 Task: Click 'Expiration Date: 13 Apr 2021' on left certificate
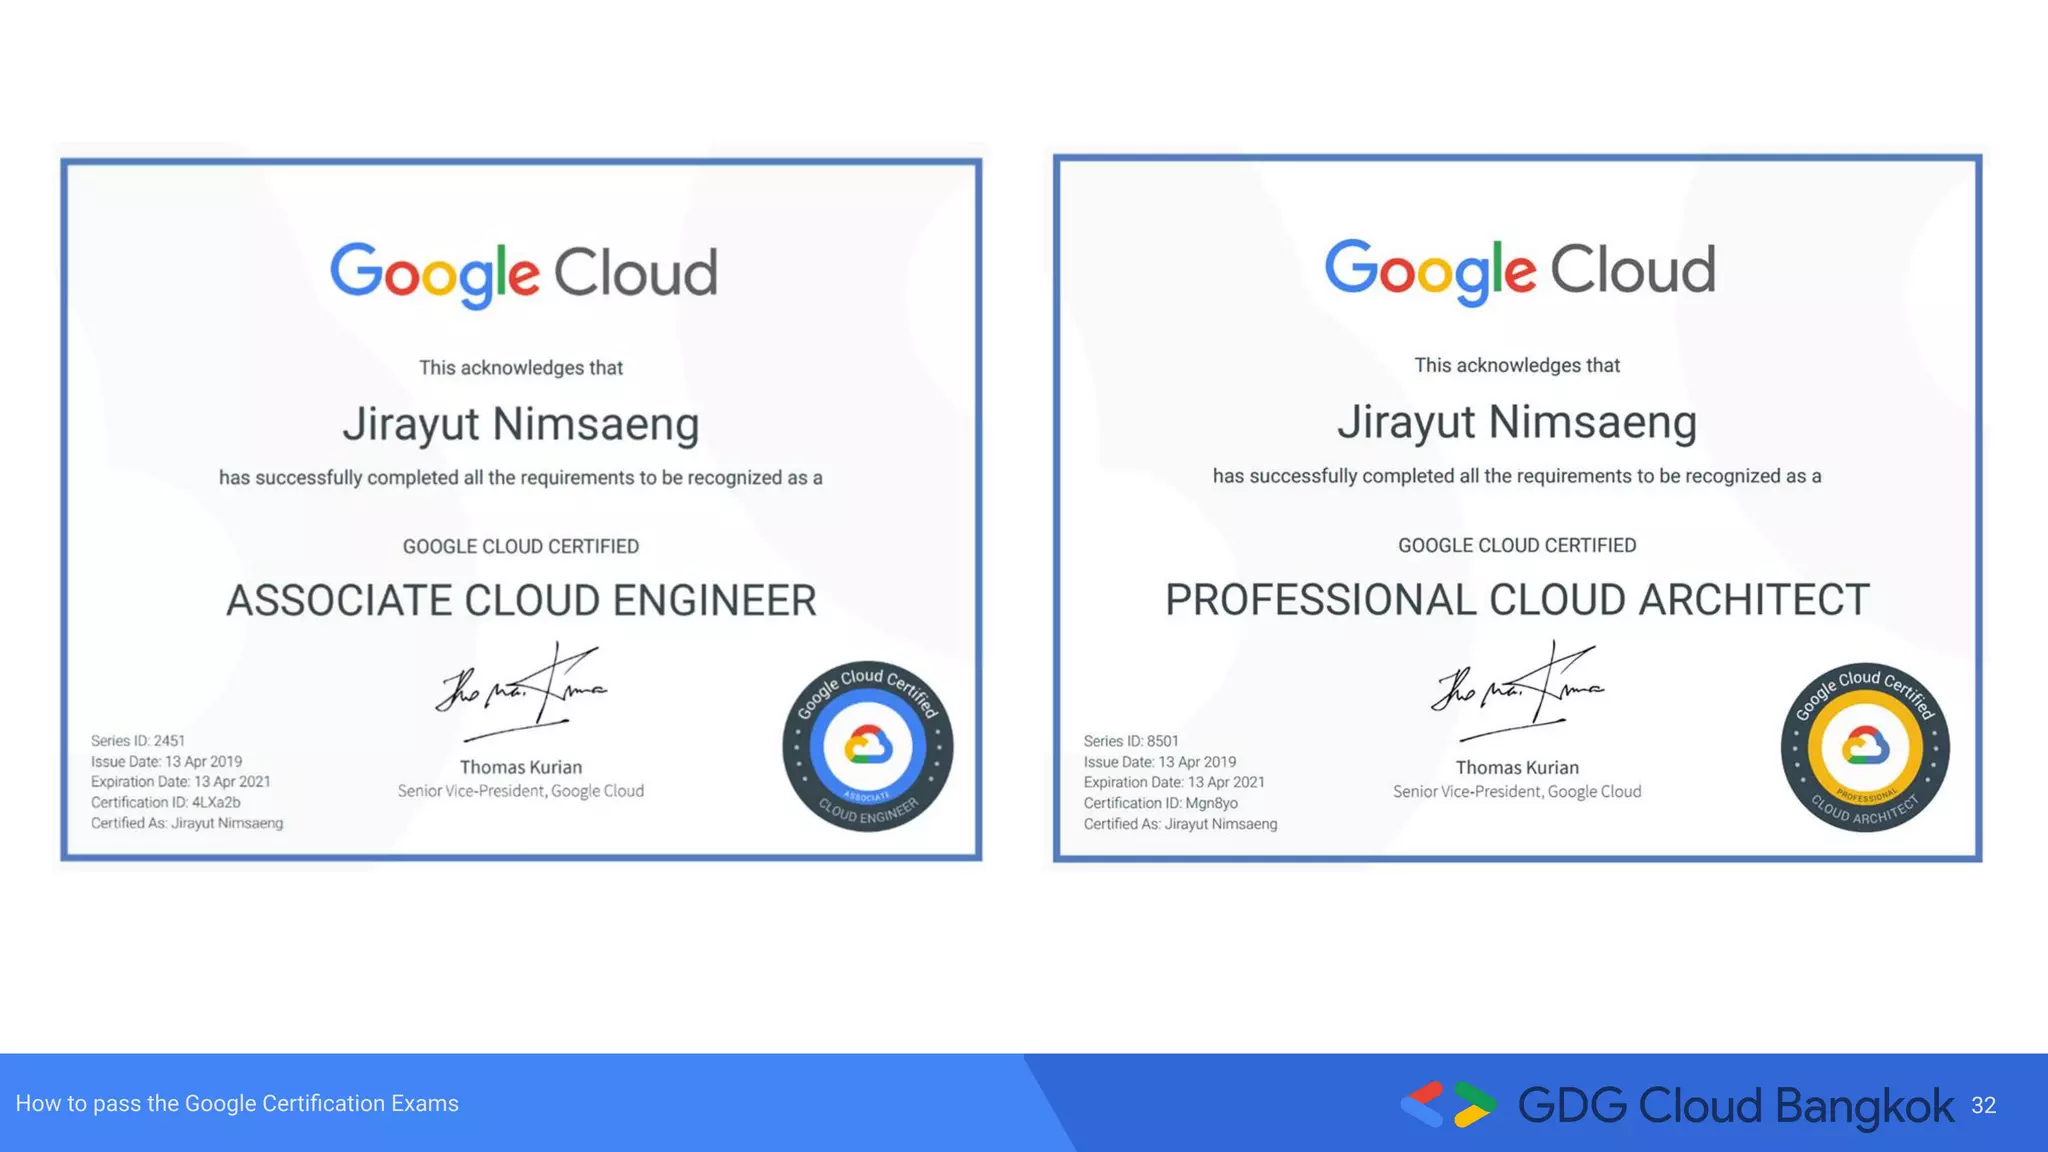click(x=181, y=782)
